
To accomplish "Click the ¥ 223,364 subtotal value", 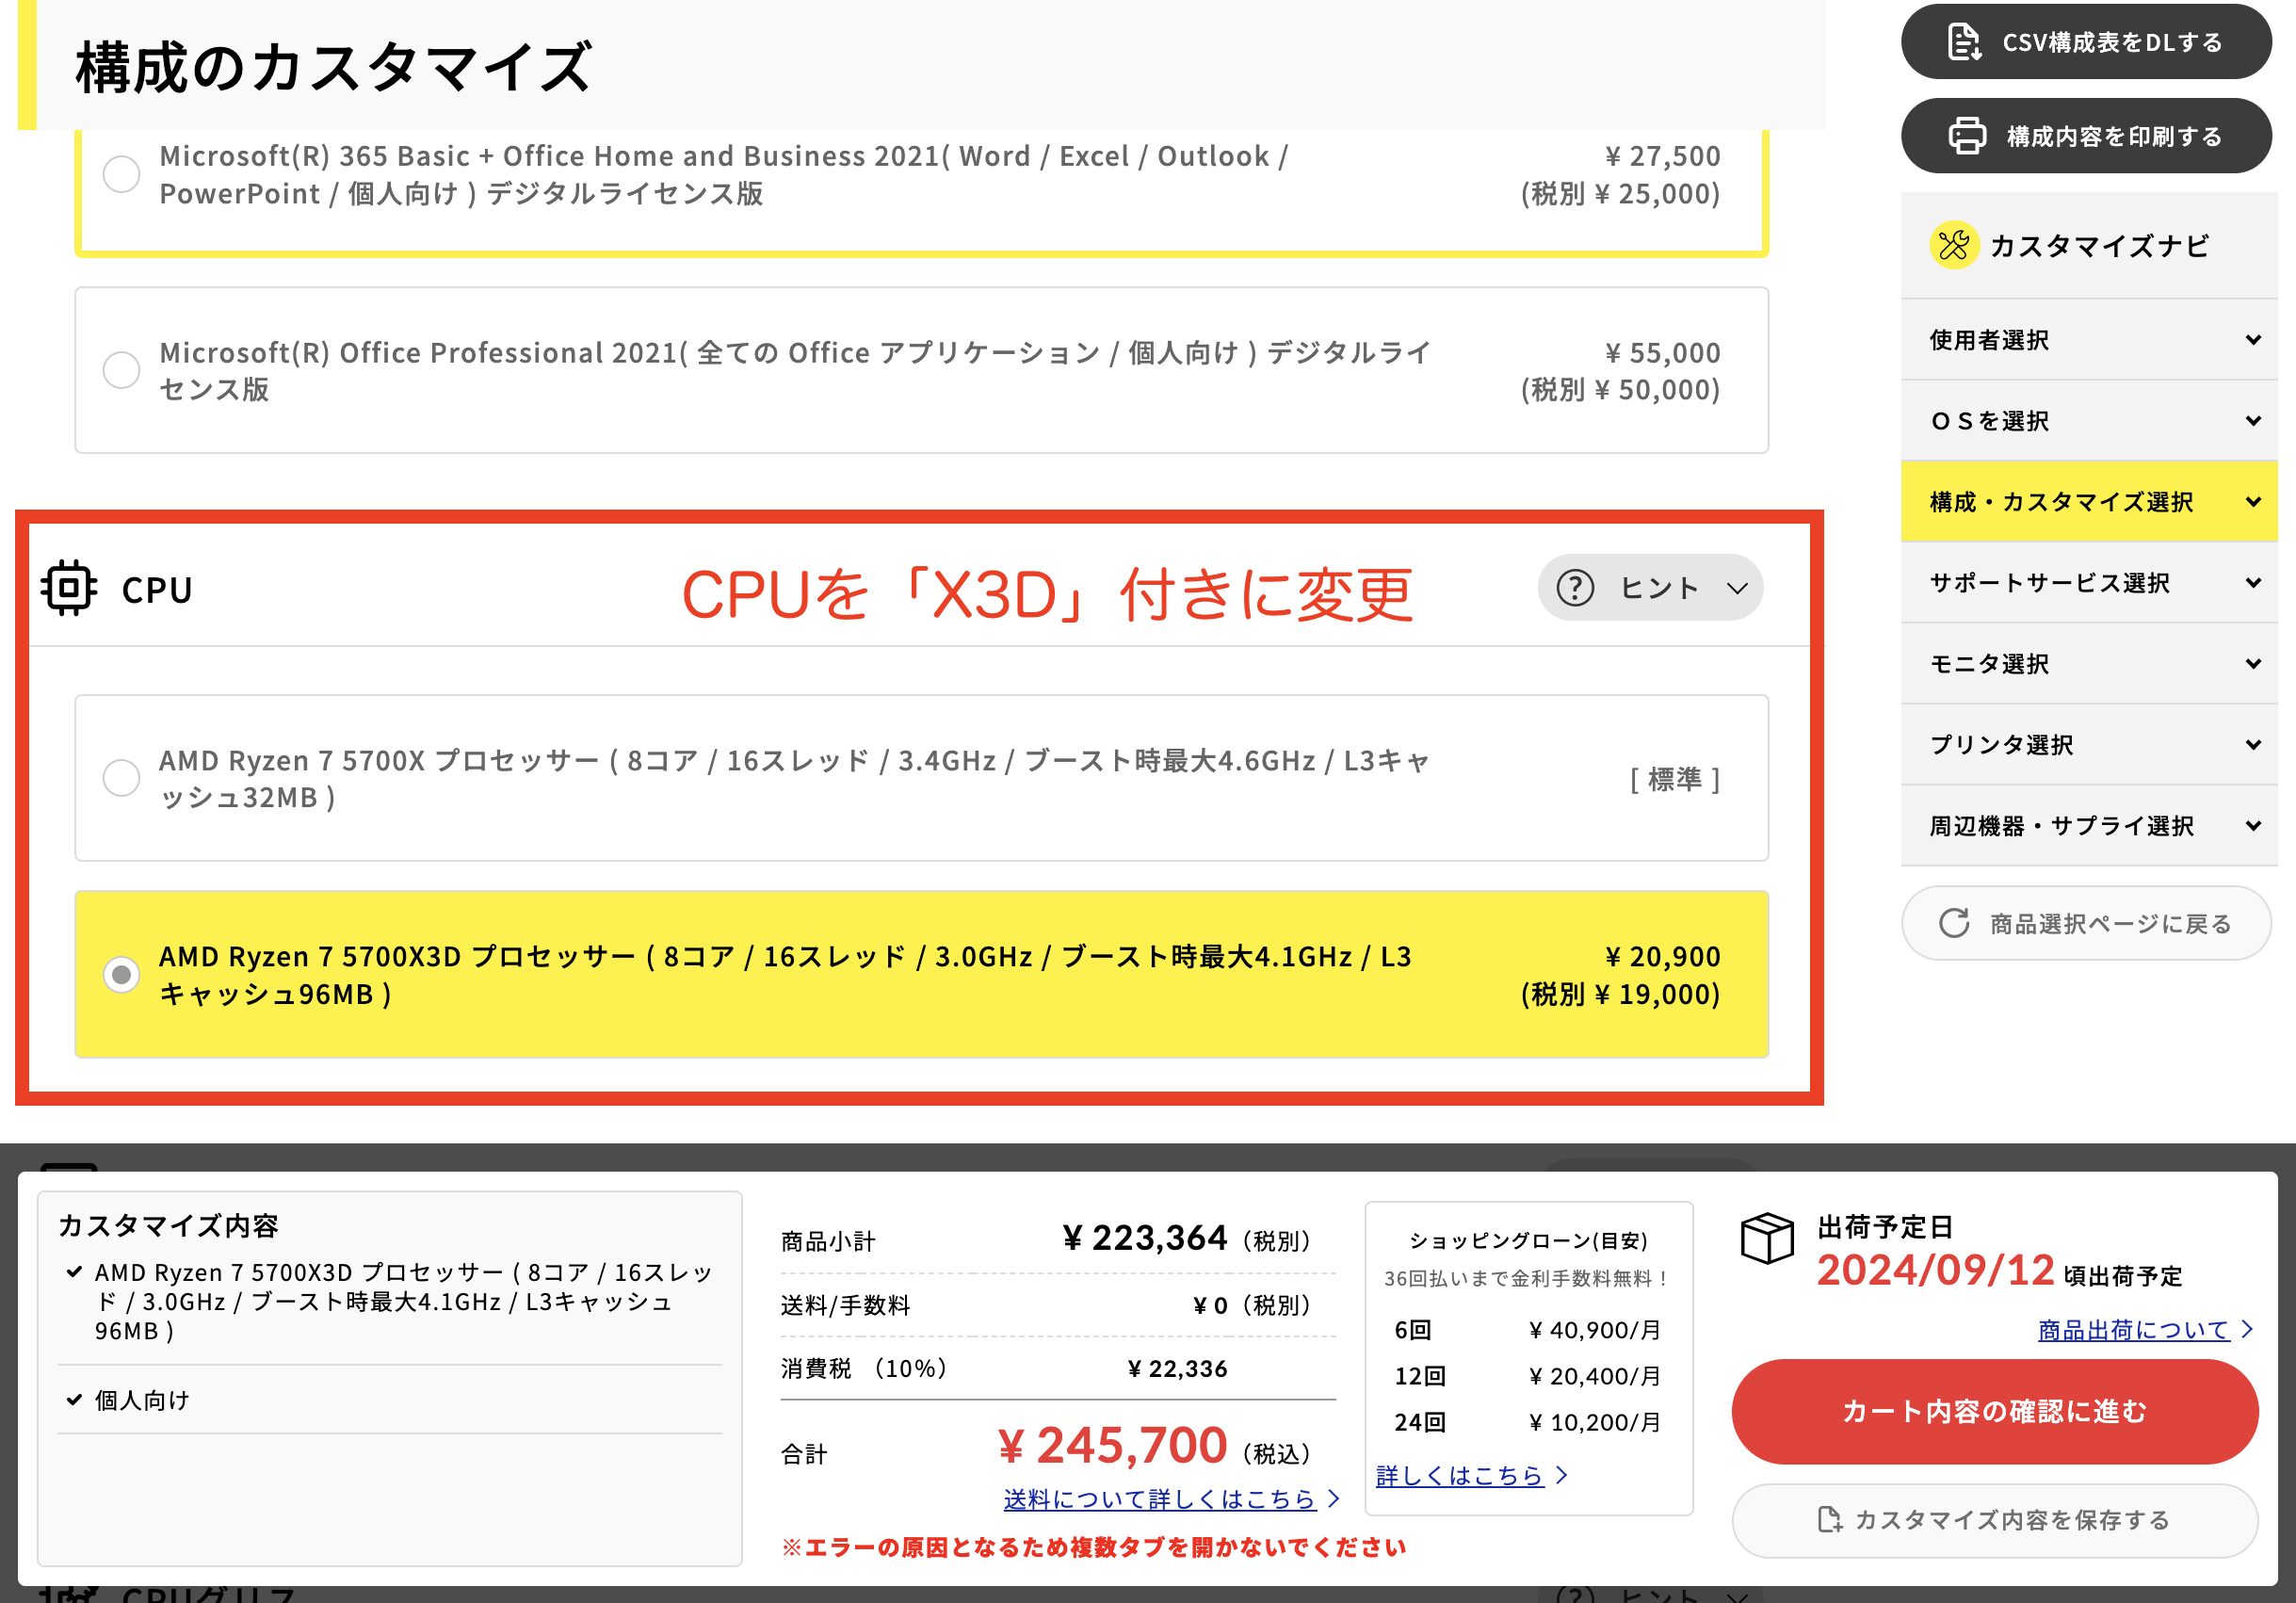I will (1144, 1238).
